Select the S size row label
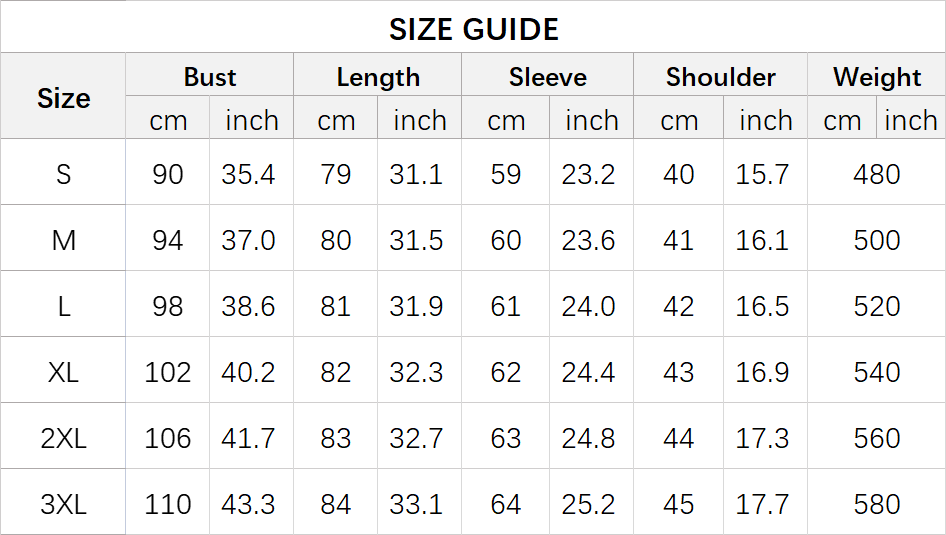The image size is (946, 535). pos(63,174)
